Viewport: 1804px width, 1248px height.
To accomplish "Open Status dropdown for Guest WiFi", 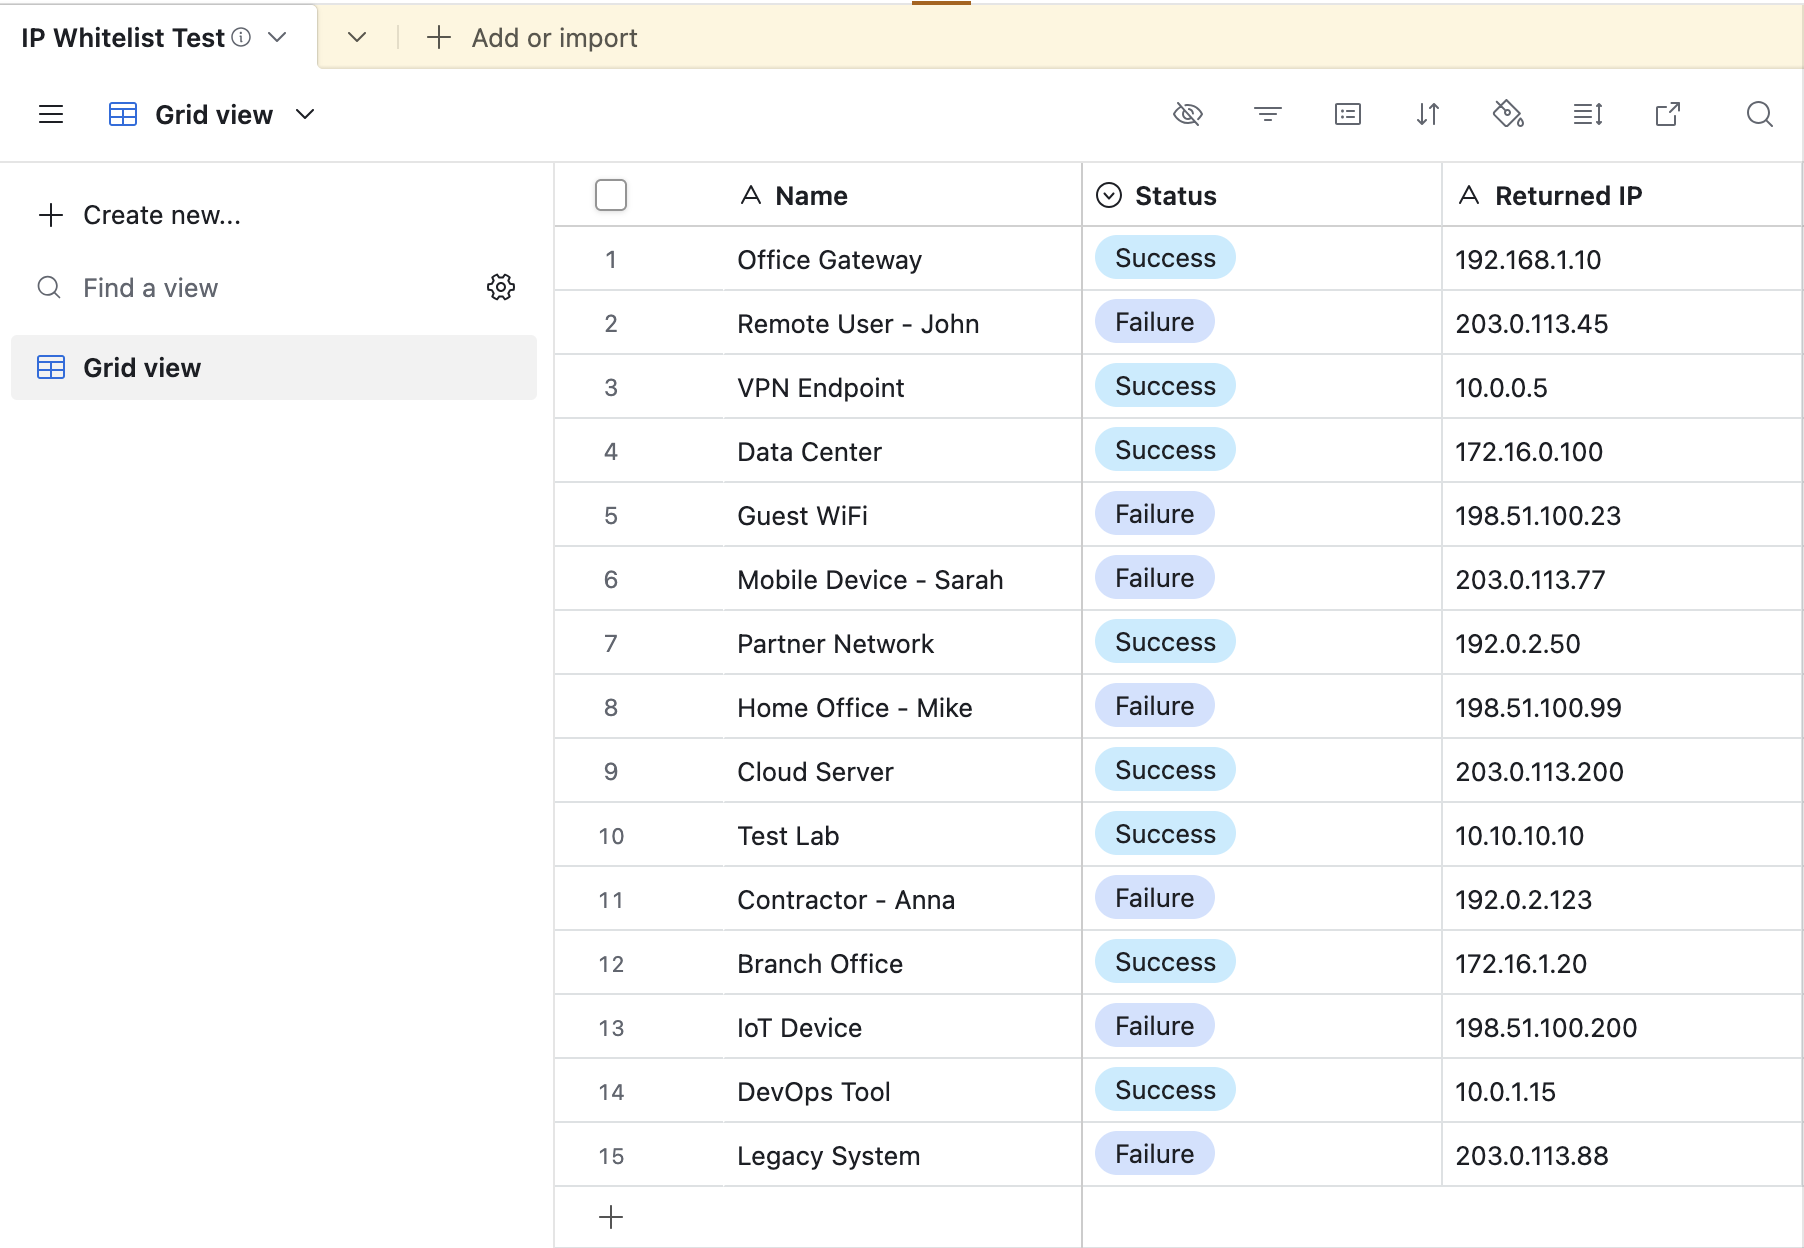I will pos(1262,514).
